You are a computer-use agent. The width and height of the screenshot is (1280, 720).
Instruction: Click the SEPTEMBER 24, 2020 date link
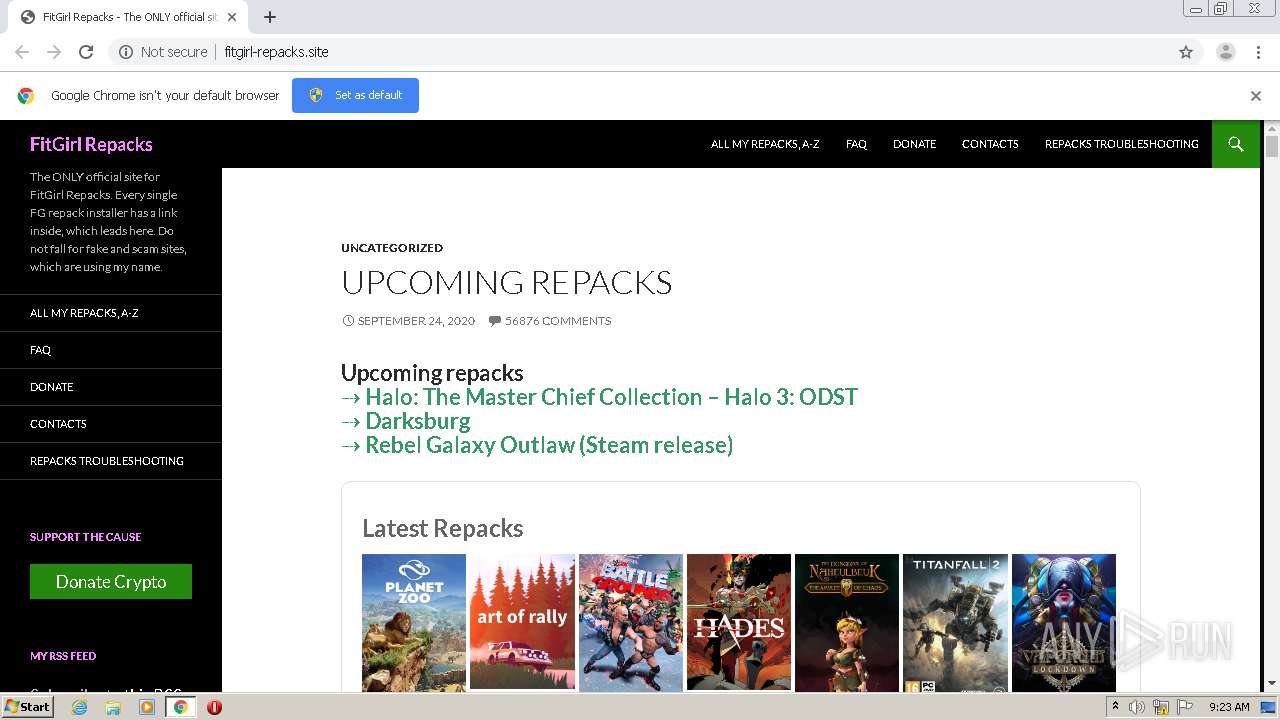tap(416, 321)
